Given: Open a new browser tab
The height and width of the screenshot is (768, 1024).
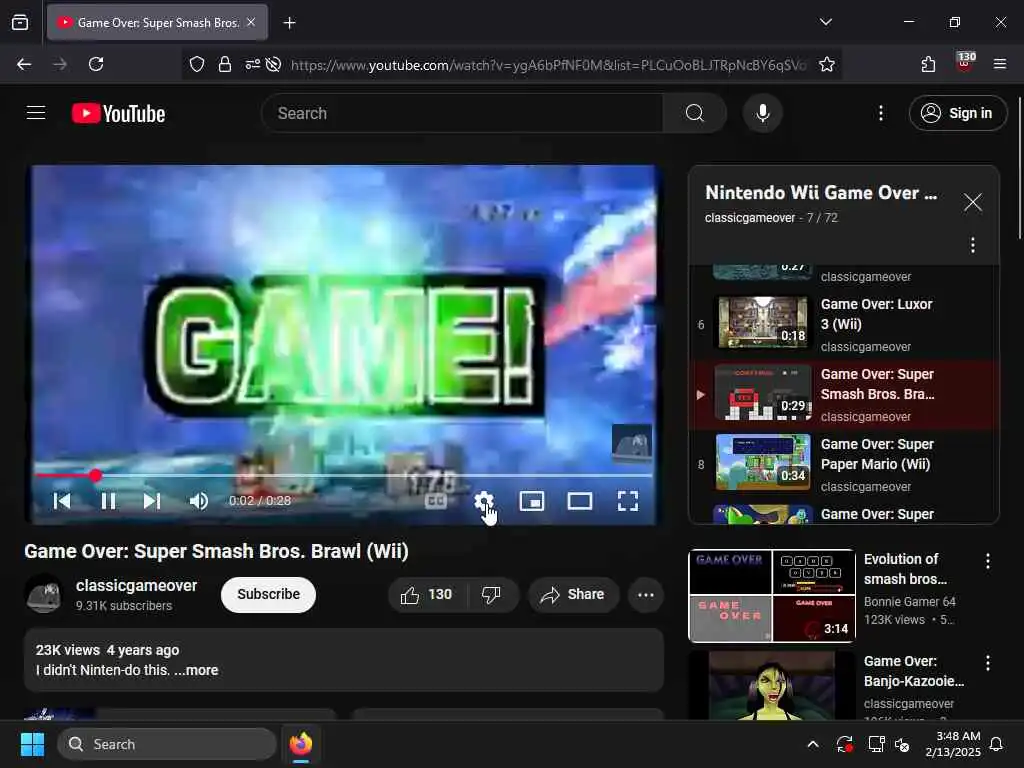Looking at the screenshot, I should pyautogui.click(x=289, y=23).
